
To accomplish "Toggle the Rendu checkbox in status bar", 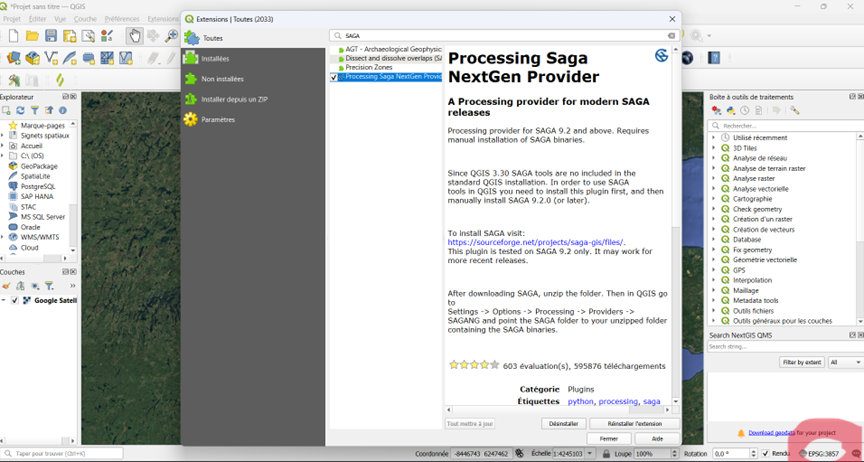I will [x=765, y=453].
